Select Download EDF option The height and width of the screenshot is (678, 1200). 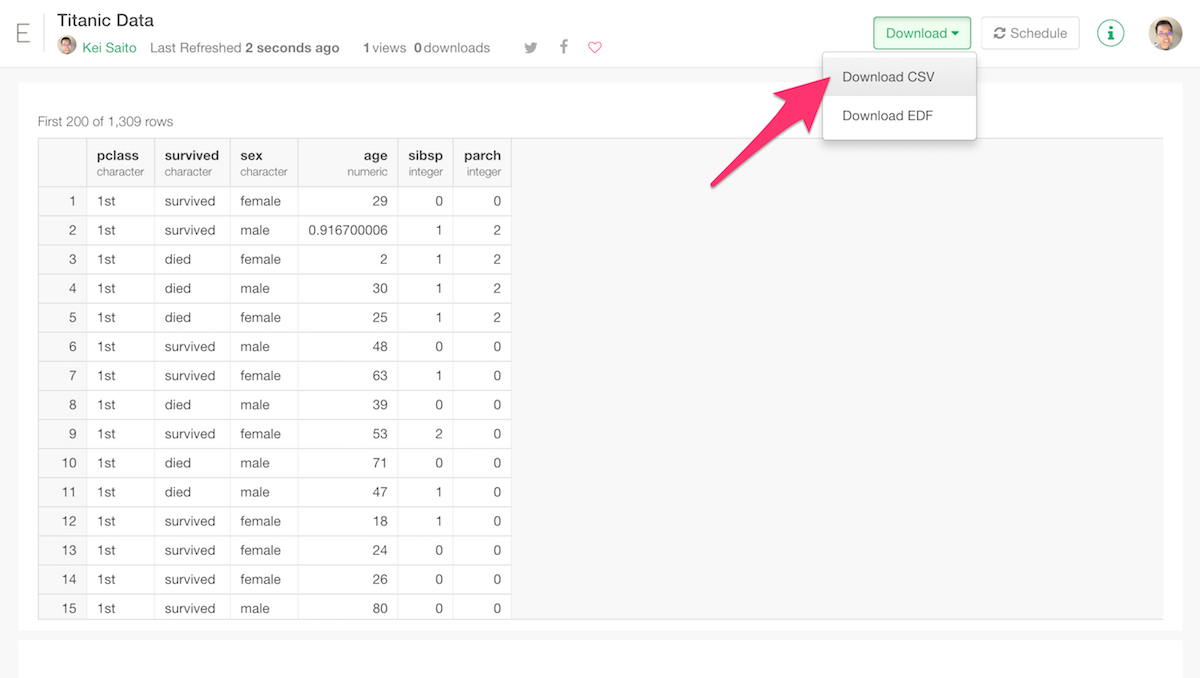[887, 116]
